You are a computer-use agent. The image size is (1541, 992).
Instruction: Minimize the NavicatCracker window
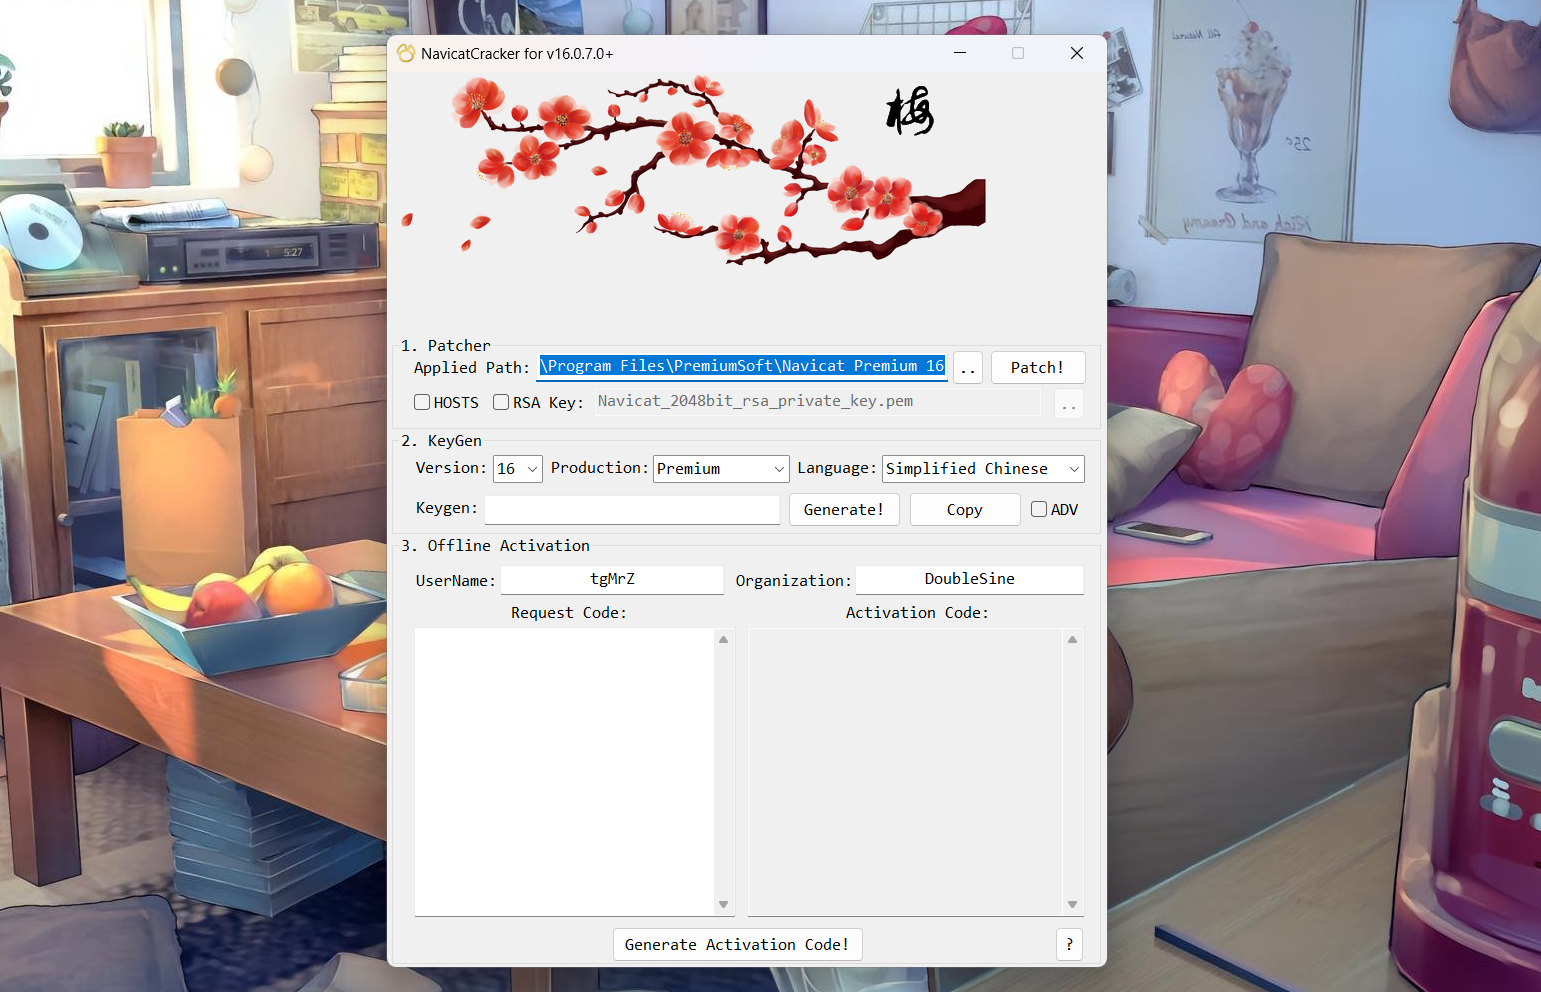(x=960, y=53)
